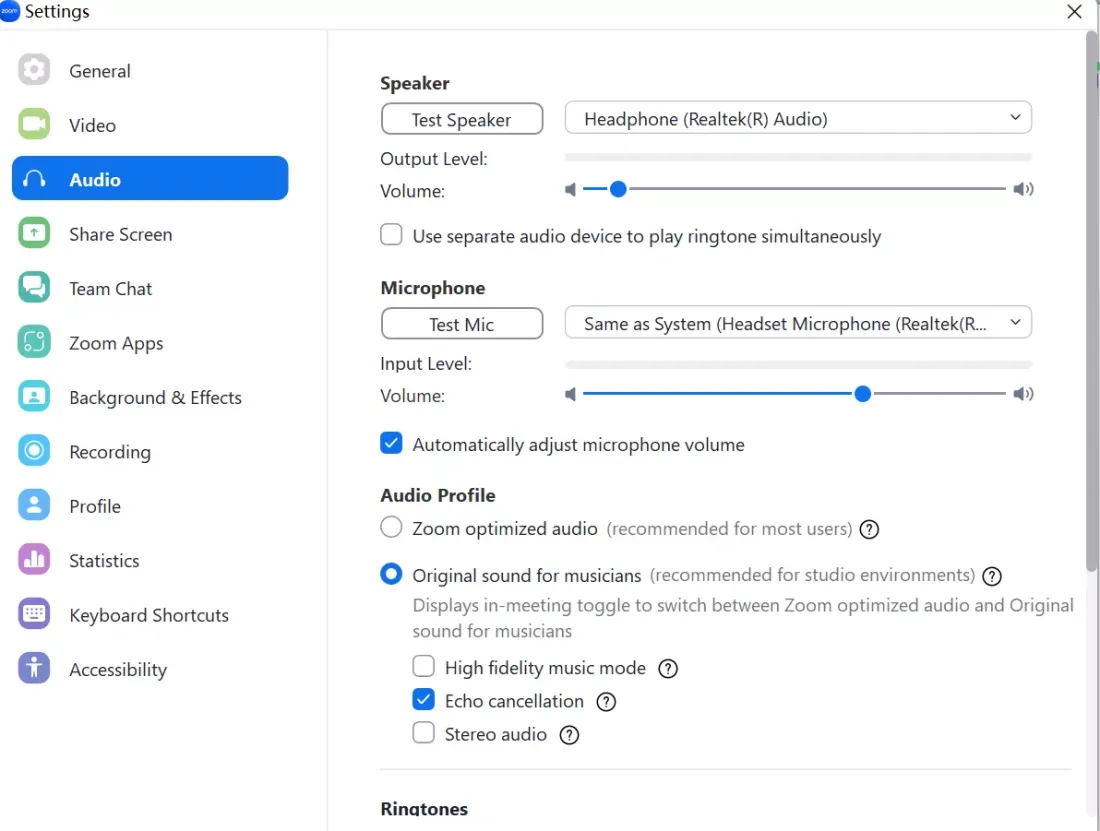
Task: Click the Accessibility figure icon
Action: pyautogui.click(x=34, y=668)
